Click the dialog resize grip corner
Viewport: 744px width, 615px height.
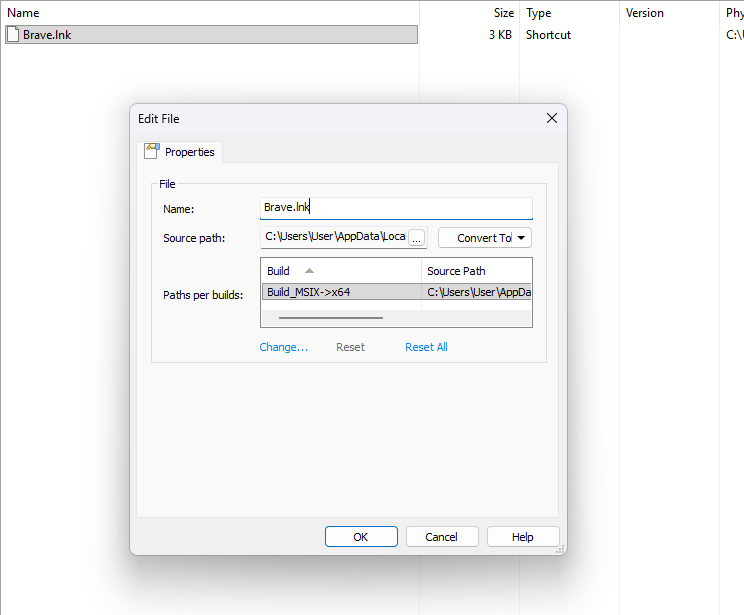tap(560, 549)
